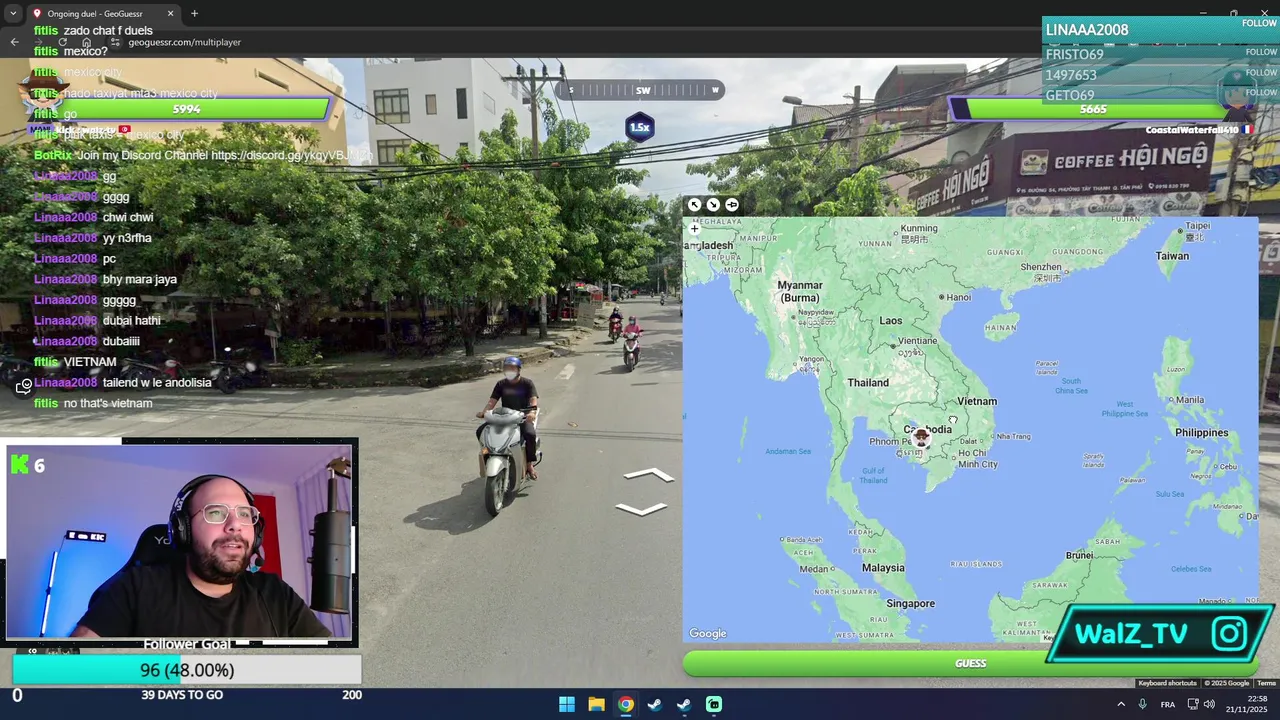Viewport: 1280px width, 720px height.
Task: Click the Thailand country label on map
Action: pyautogui.click(x=868, y=383)
